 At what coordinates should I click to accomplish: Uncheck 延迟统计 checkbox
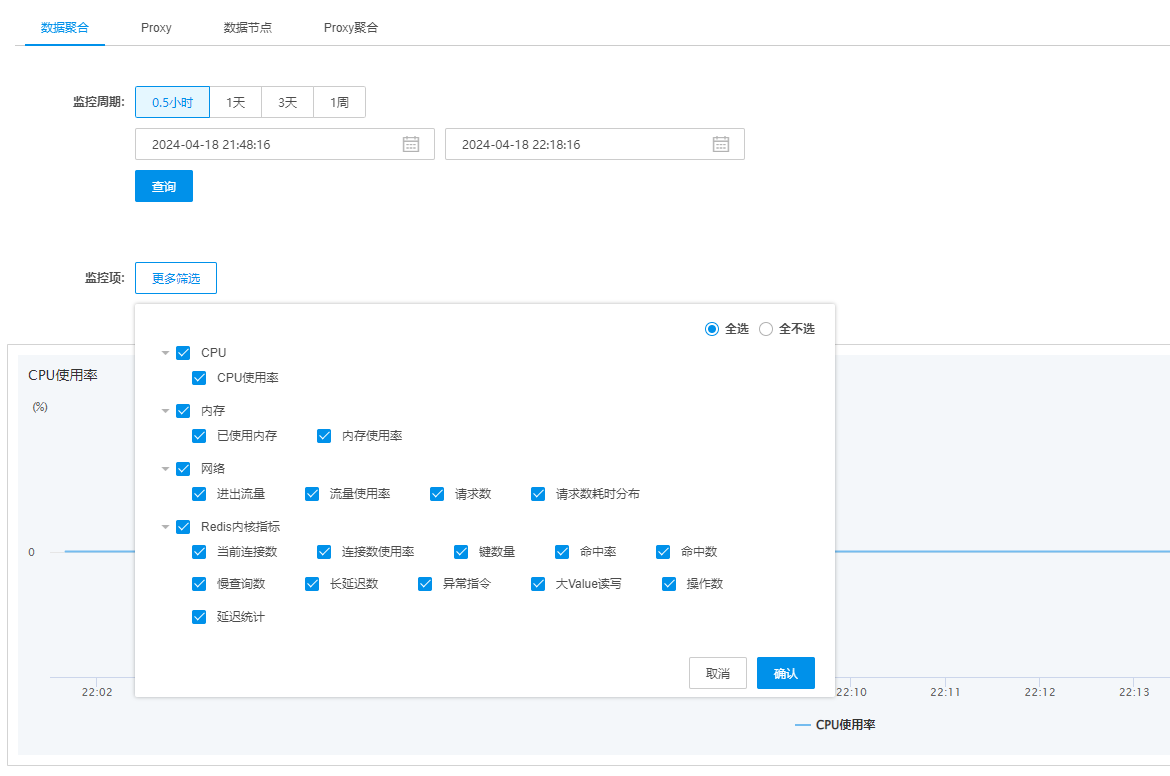199,617
